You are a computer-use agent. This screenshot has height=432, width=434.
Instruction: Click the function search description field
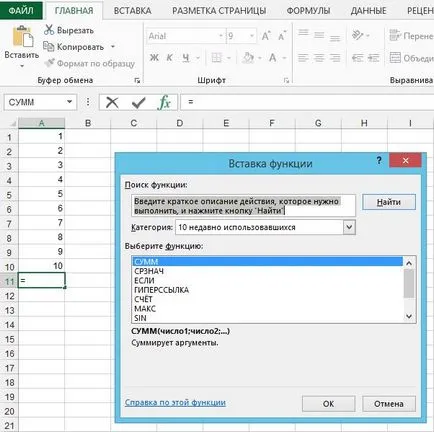pos(243,206)
